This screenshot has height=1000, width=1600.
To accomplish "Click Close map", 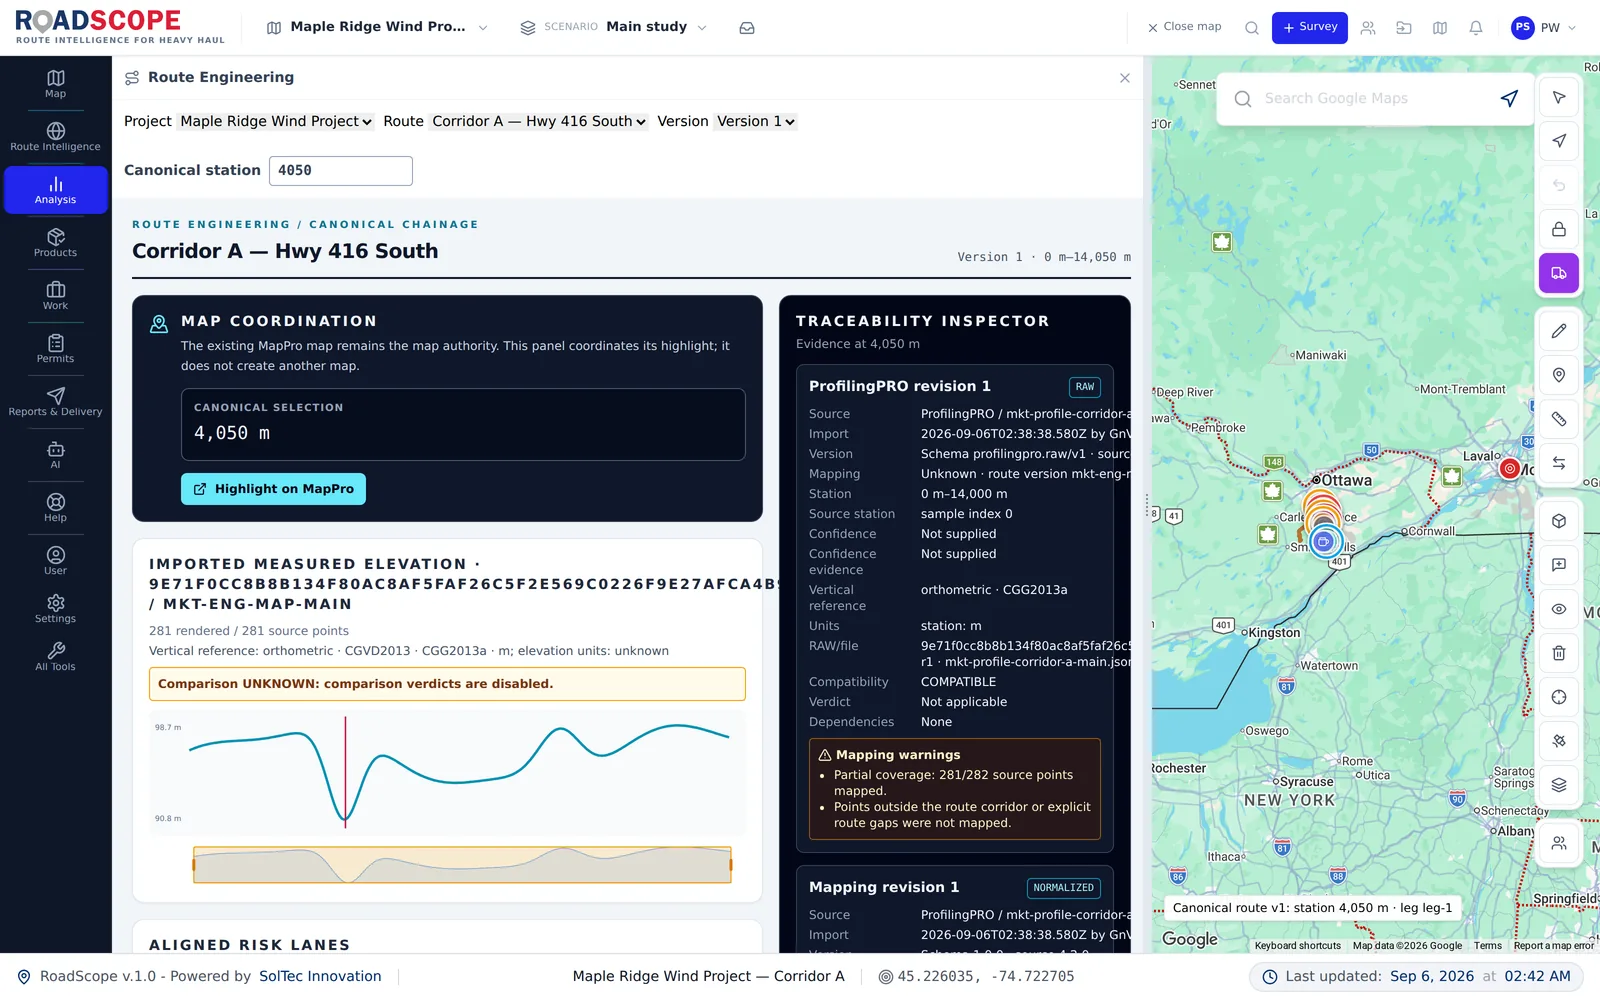I will (1184, 28).
